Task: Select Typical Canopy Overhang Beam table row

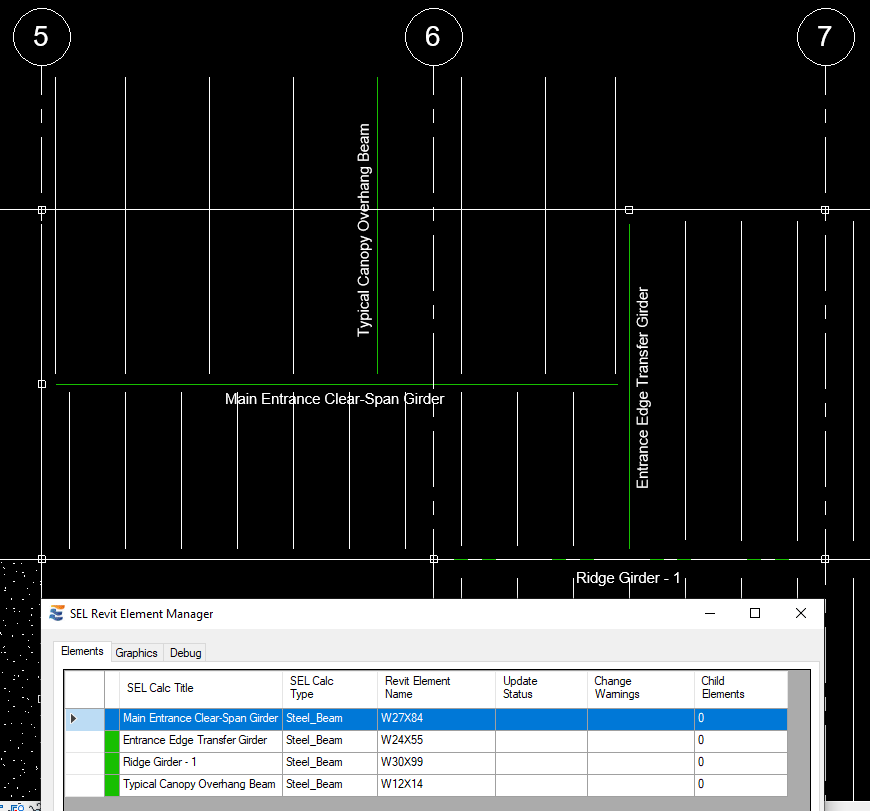Action: [x=199, y=785]
